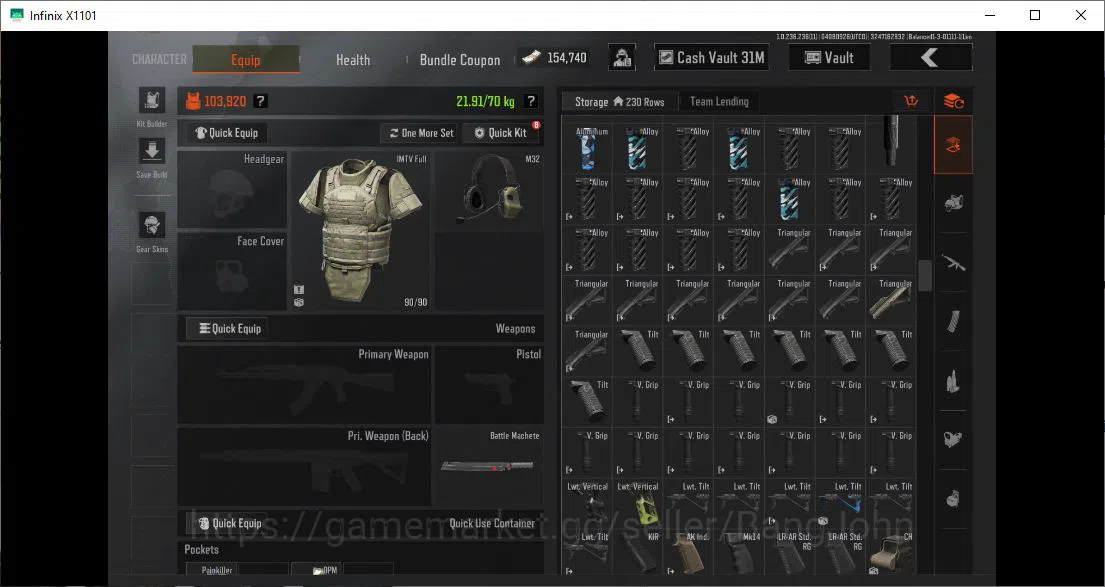
Task: Open the masked operator profile icon
Action: [622, 58]
